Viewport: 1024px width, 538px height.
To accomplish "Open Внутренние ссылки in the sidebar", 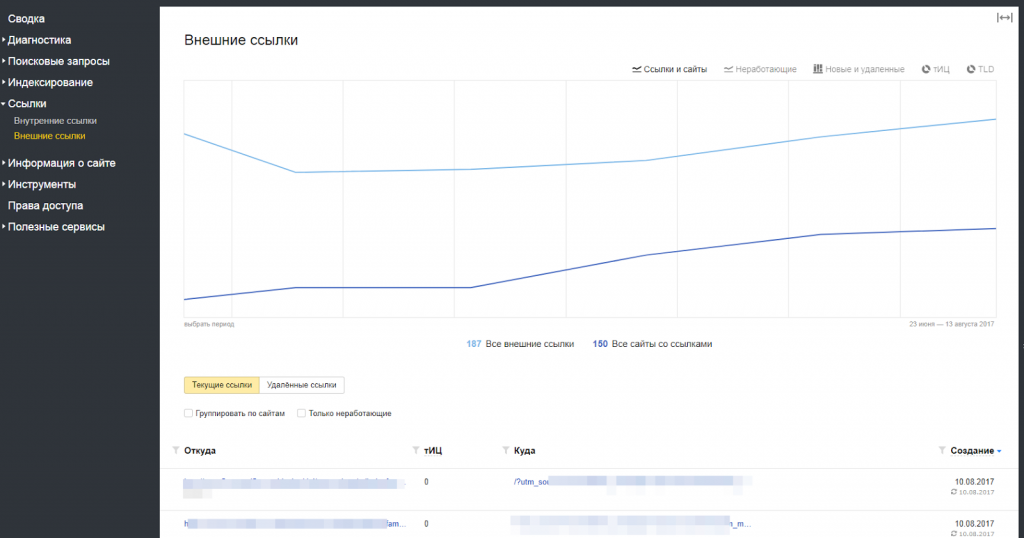I will (55, 121).
